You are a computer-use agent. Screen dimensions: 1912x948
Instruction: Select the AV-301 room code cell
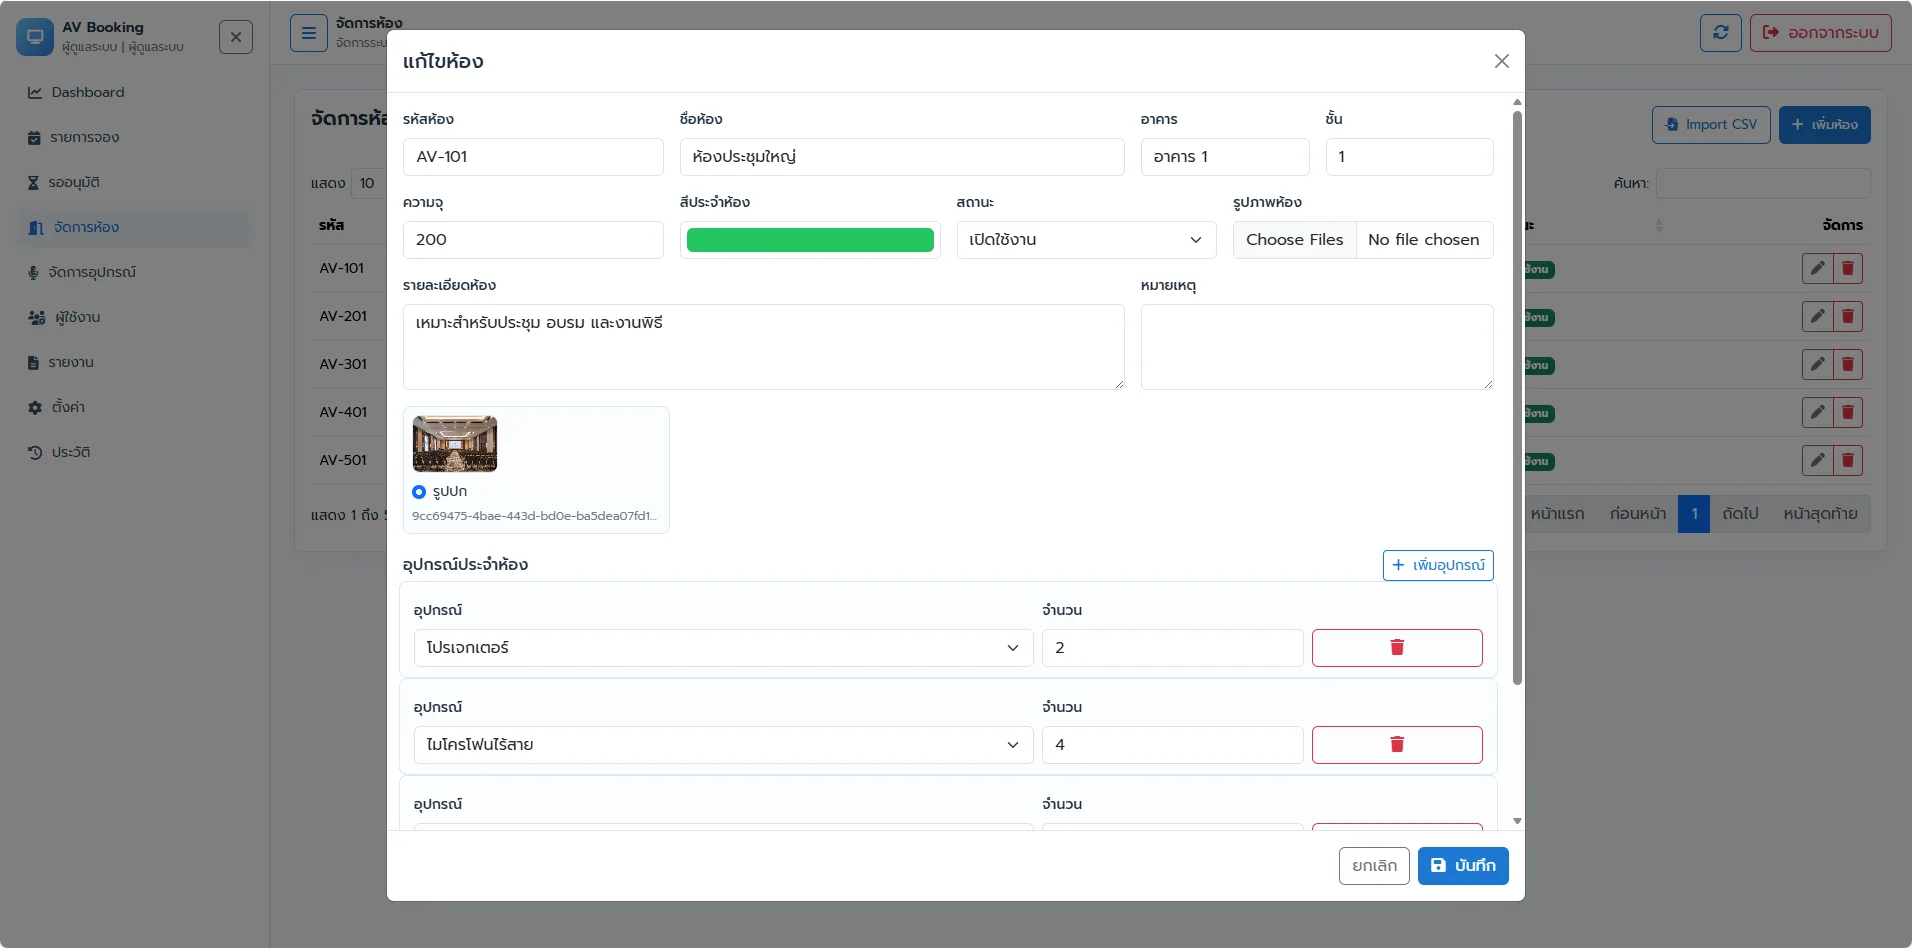343,364
